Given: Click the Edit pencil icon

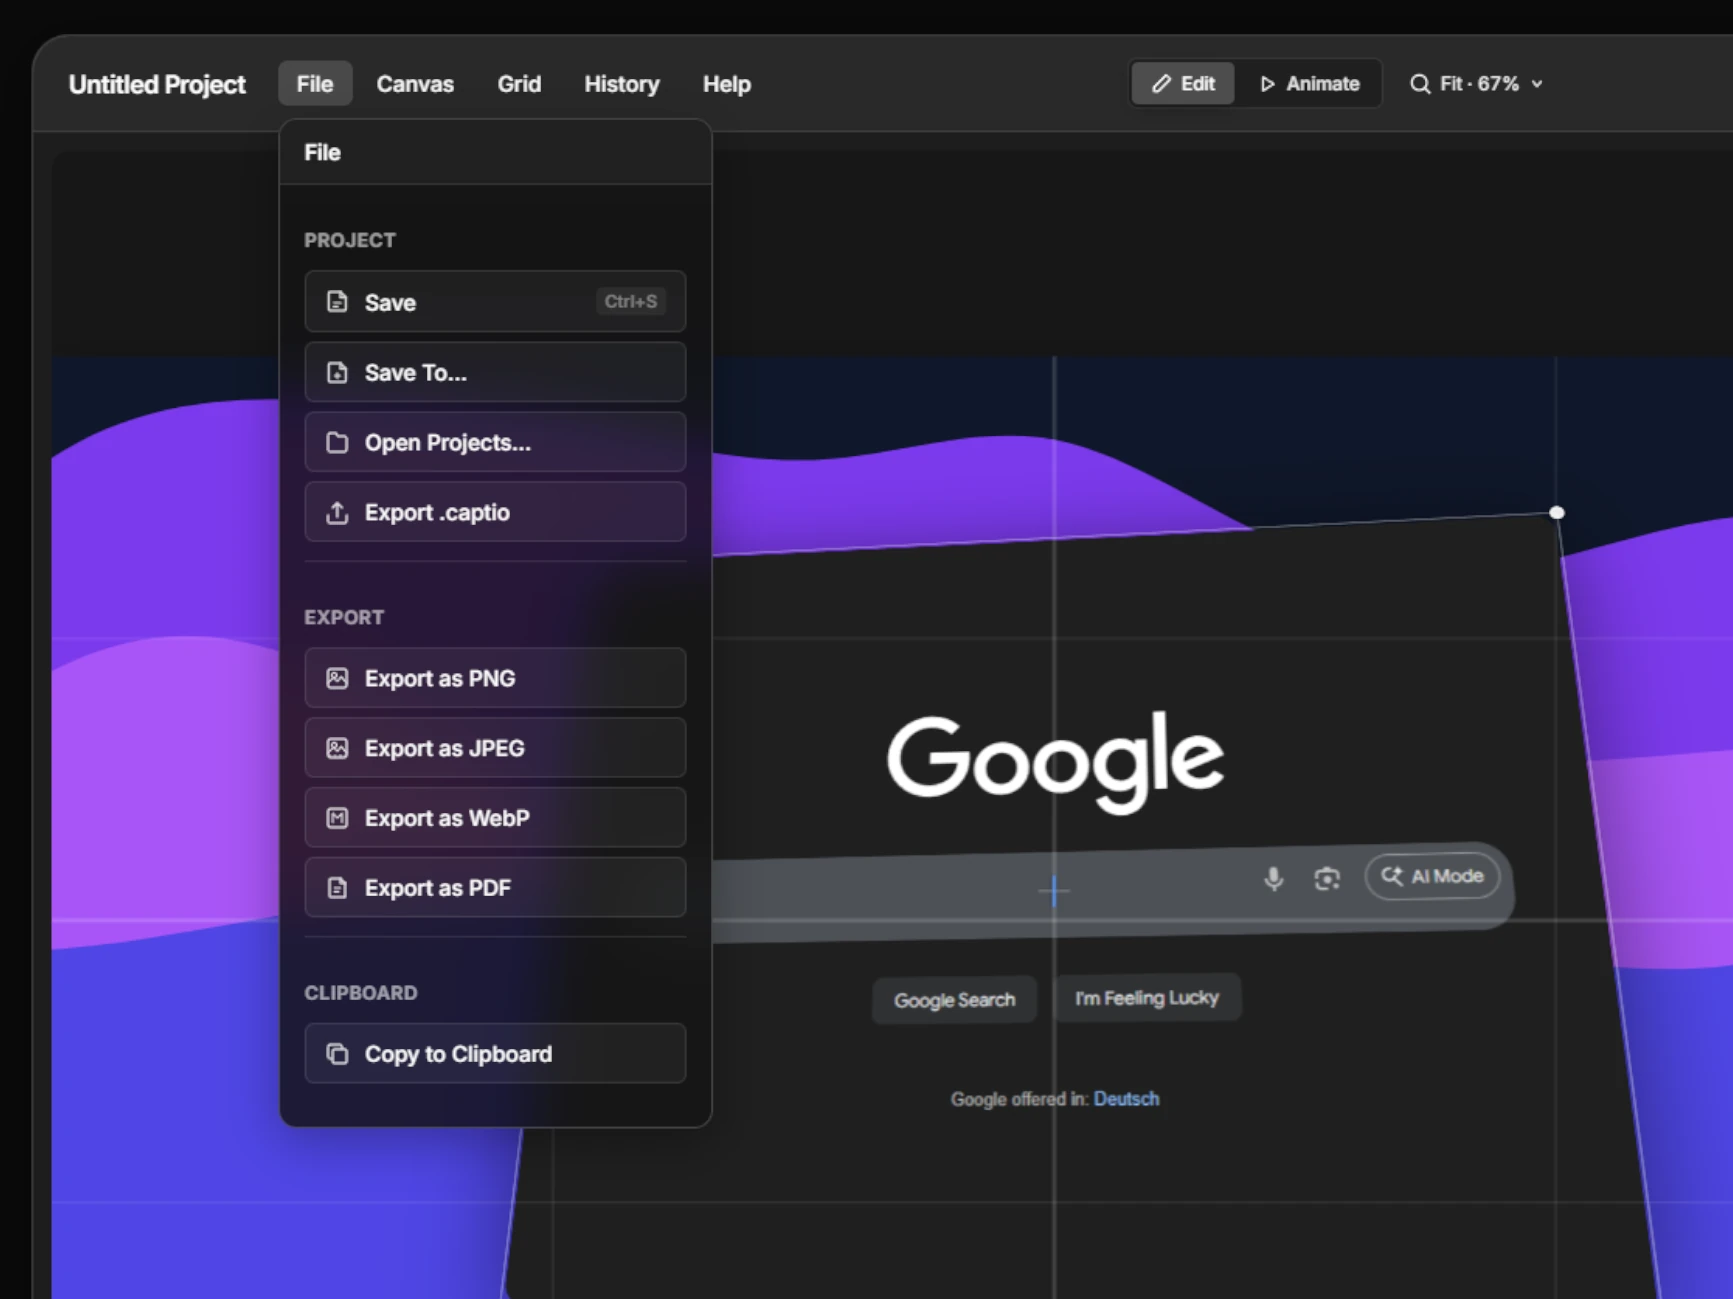Looking at the screenshot, I should [1160, 83].
